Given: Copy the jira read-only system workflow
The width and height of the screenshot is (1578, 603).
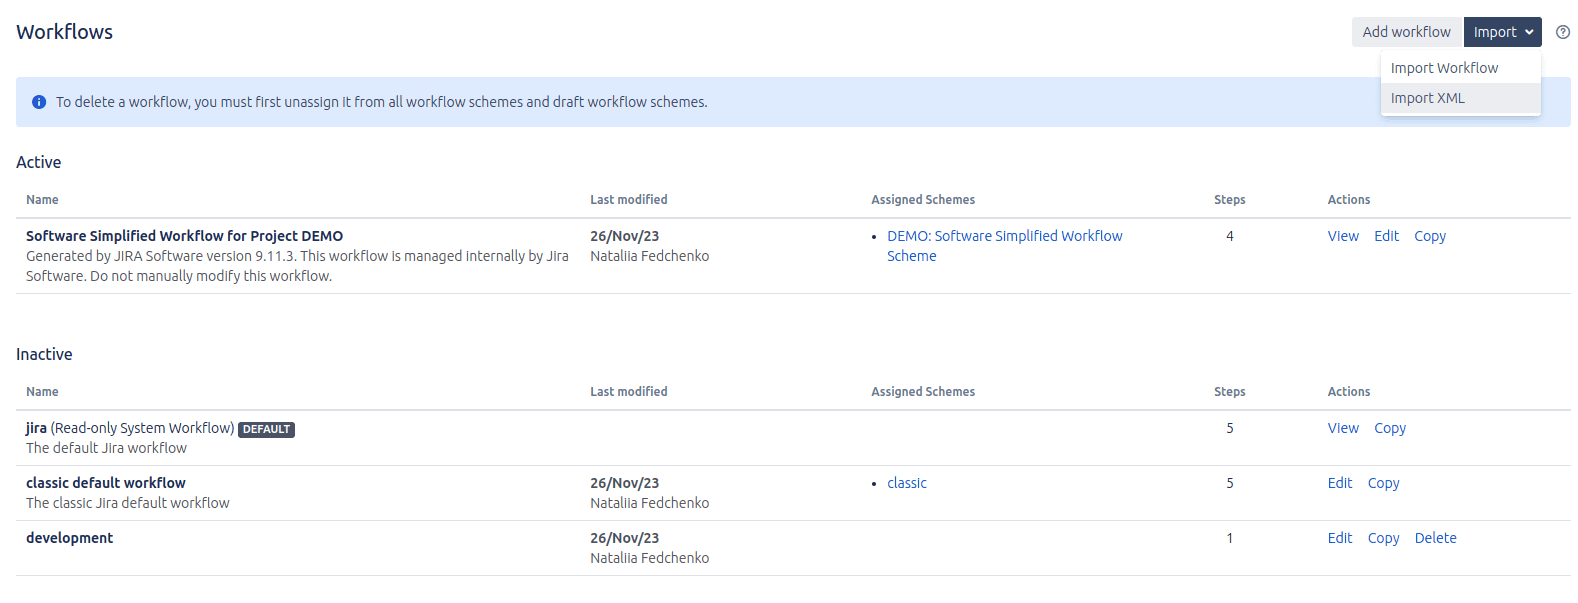Looking at the screenshot, I should coord(1390,428).
